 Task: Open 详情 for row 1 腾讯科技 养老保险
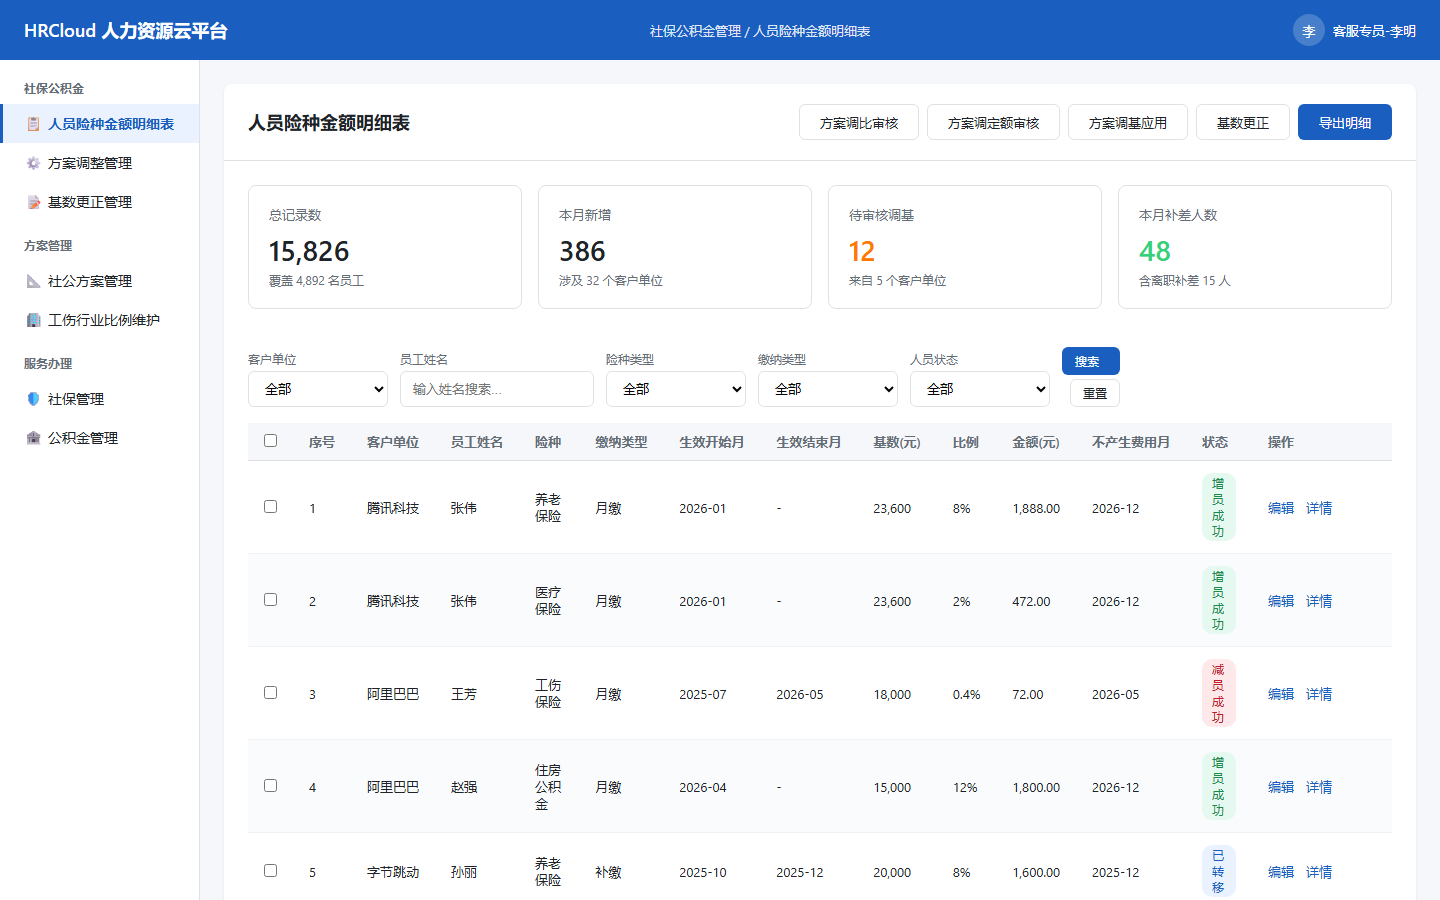coord(1319,508)
